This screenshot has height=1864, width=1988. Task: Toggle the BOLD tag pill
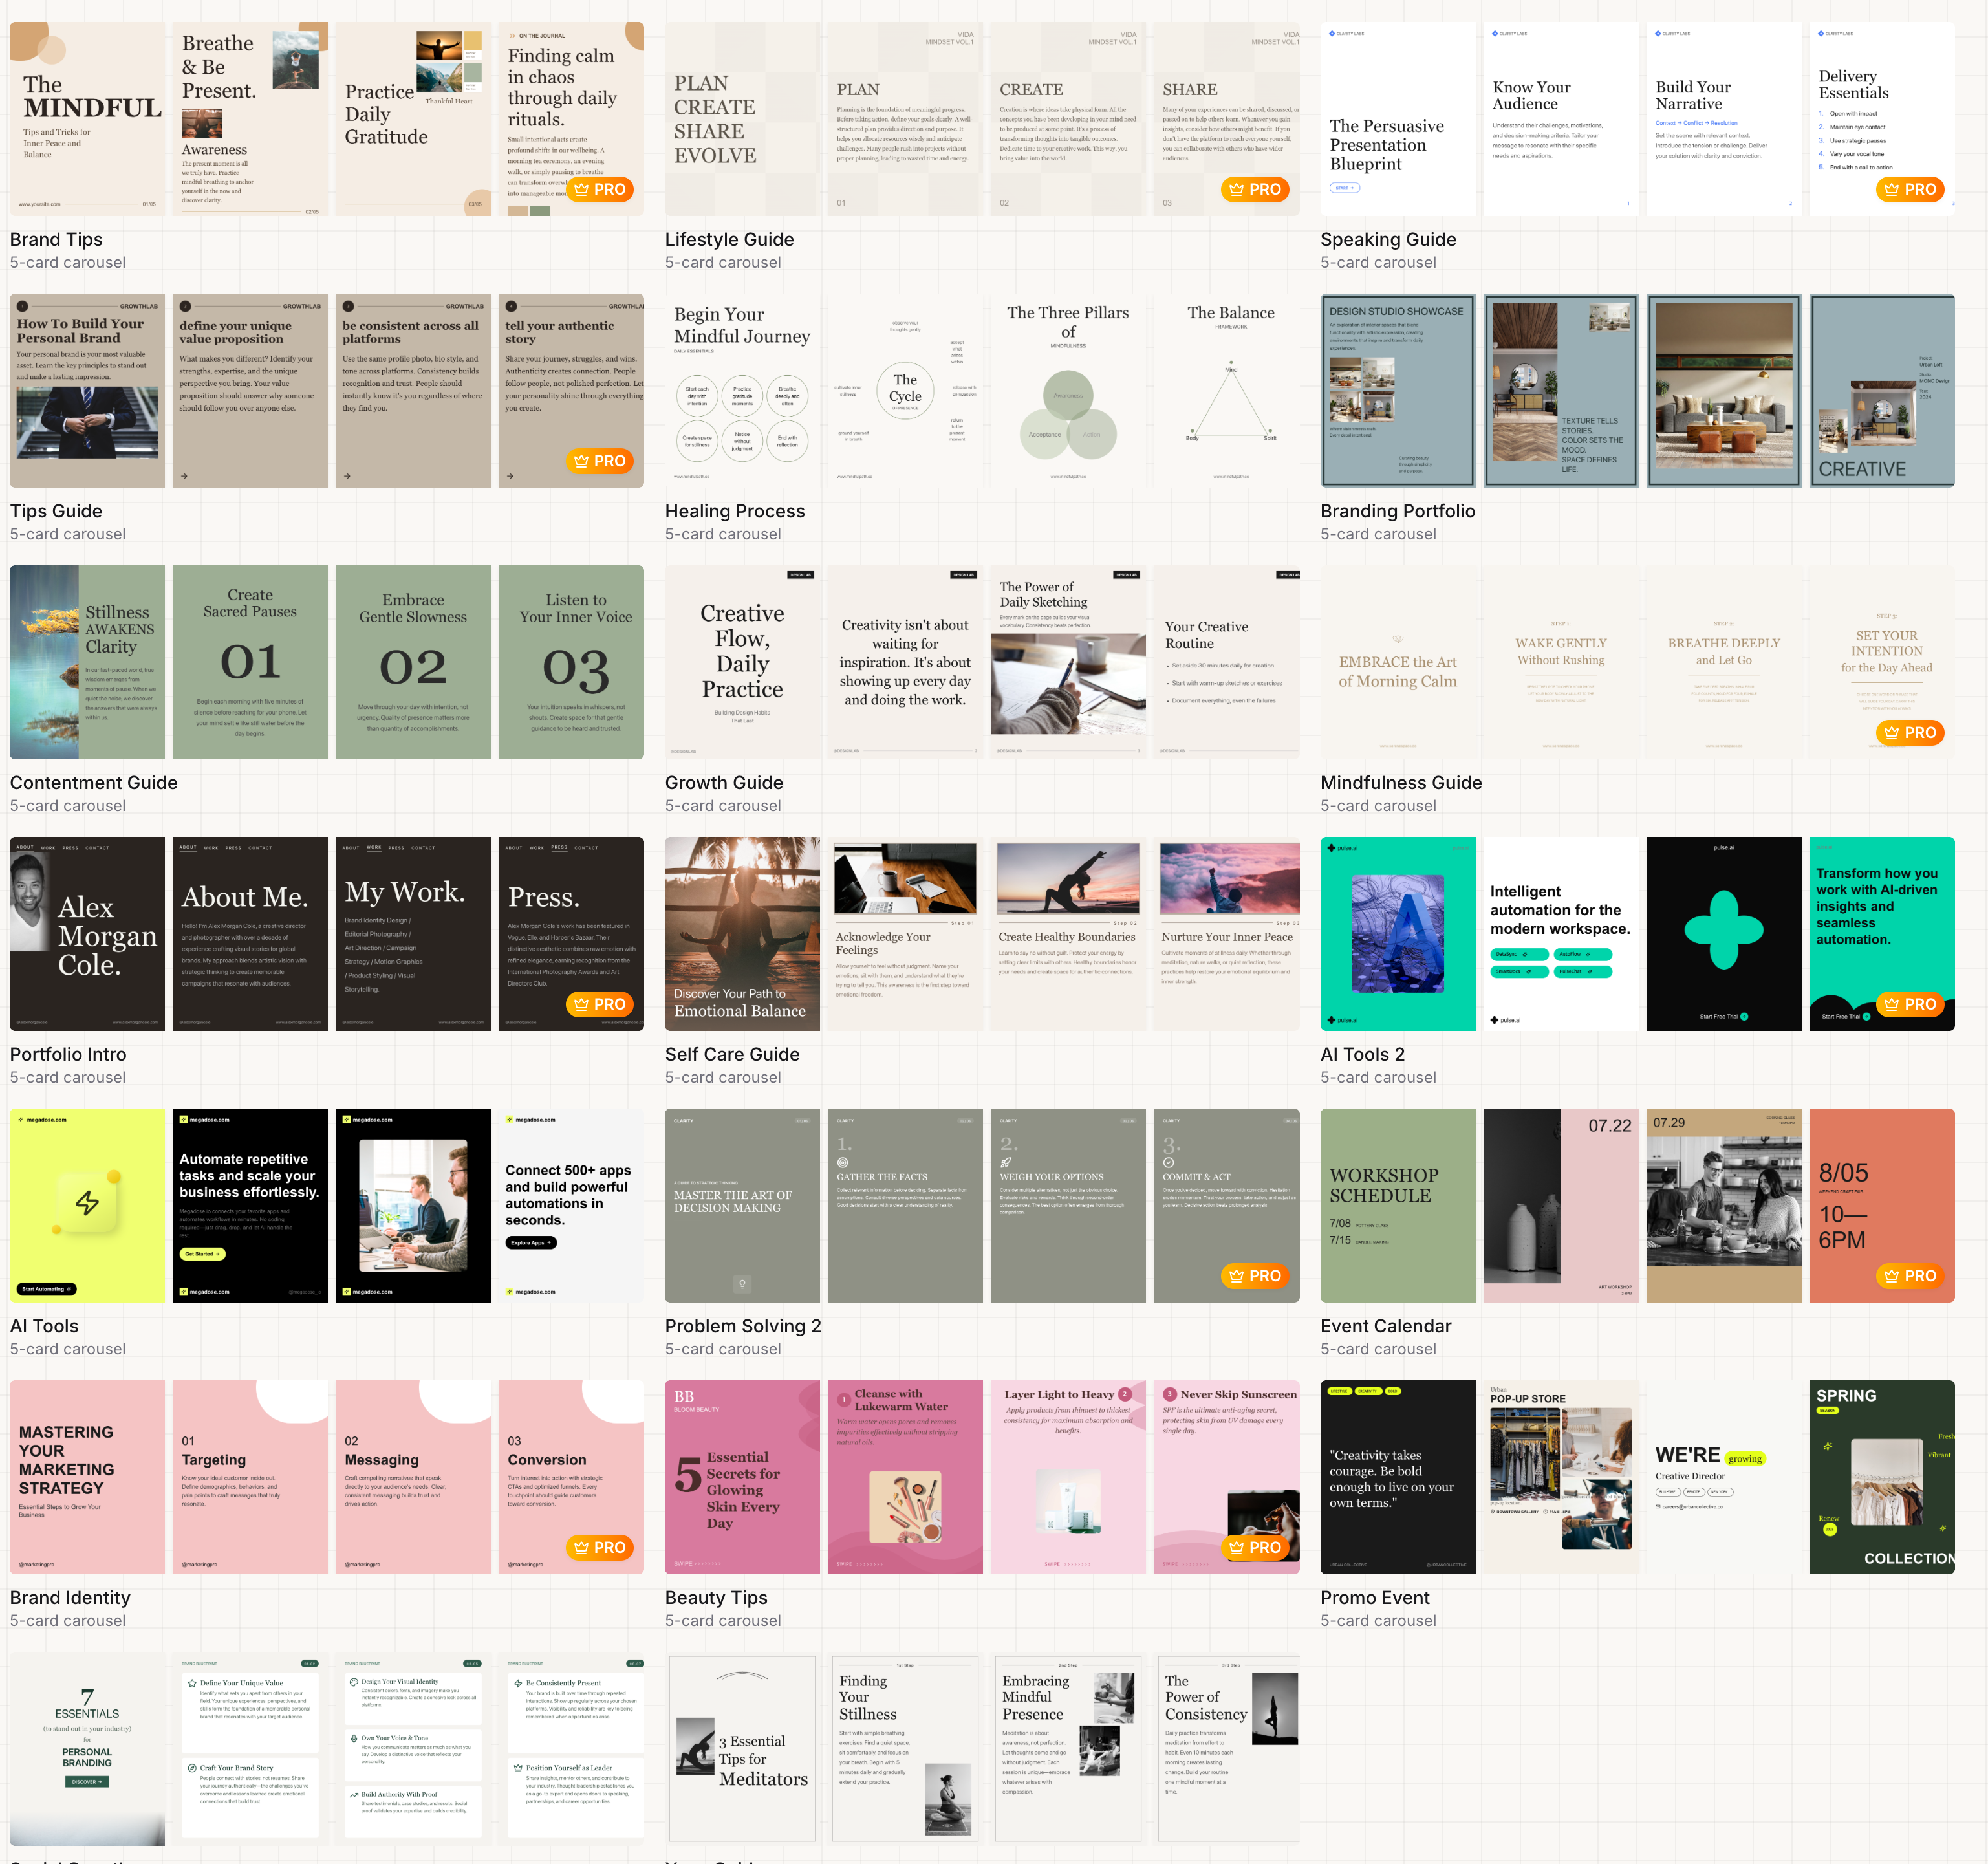pos(1393,1391)
